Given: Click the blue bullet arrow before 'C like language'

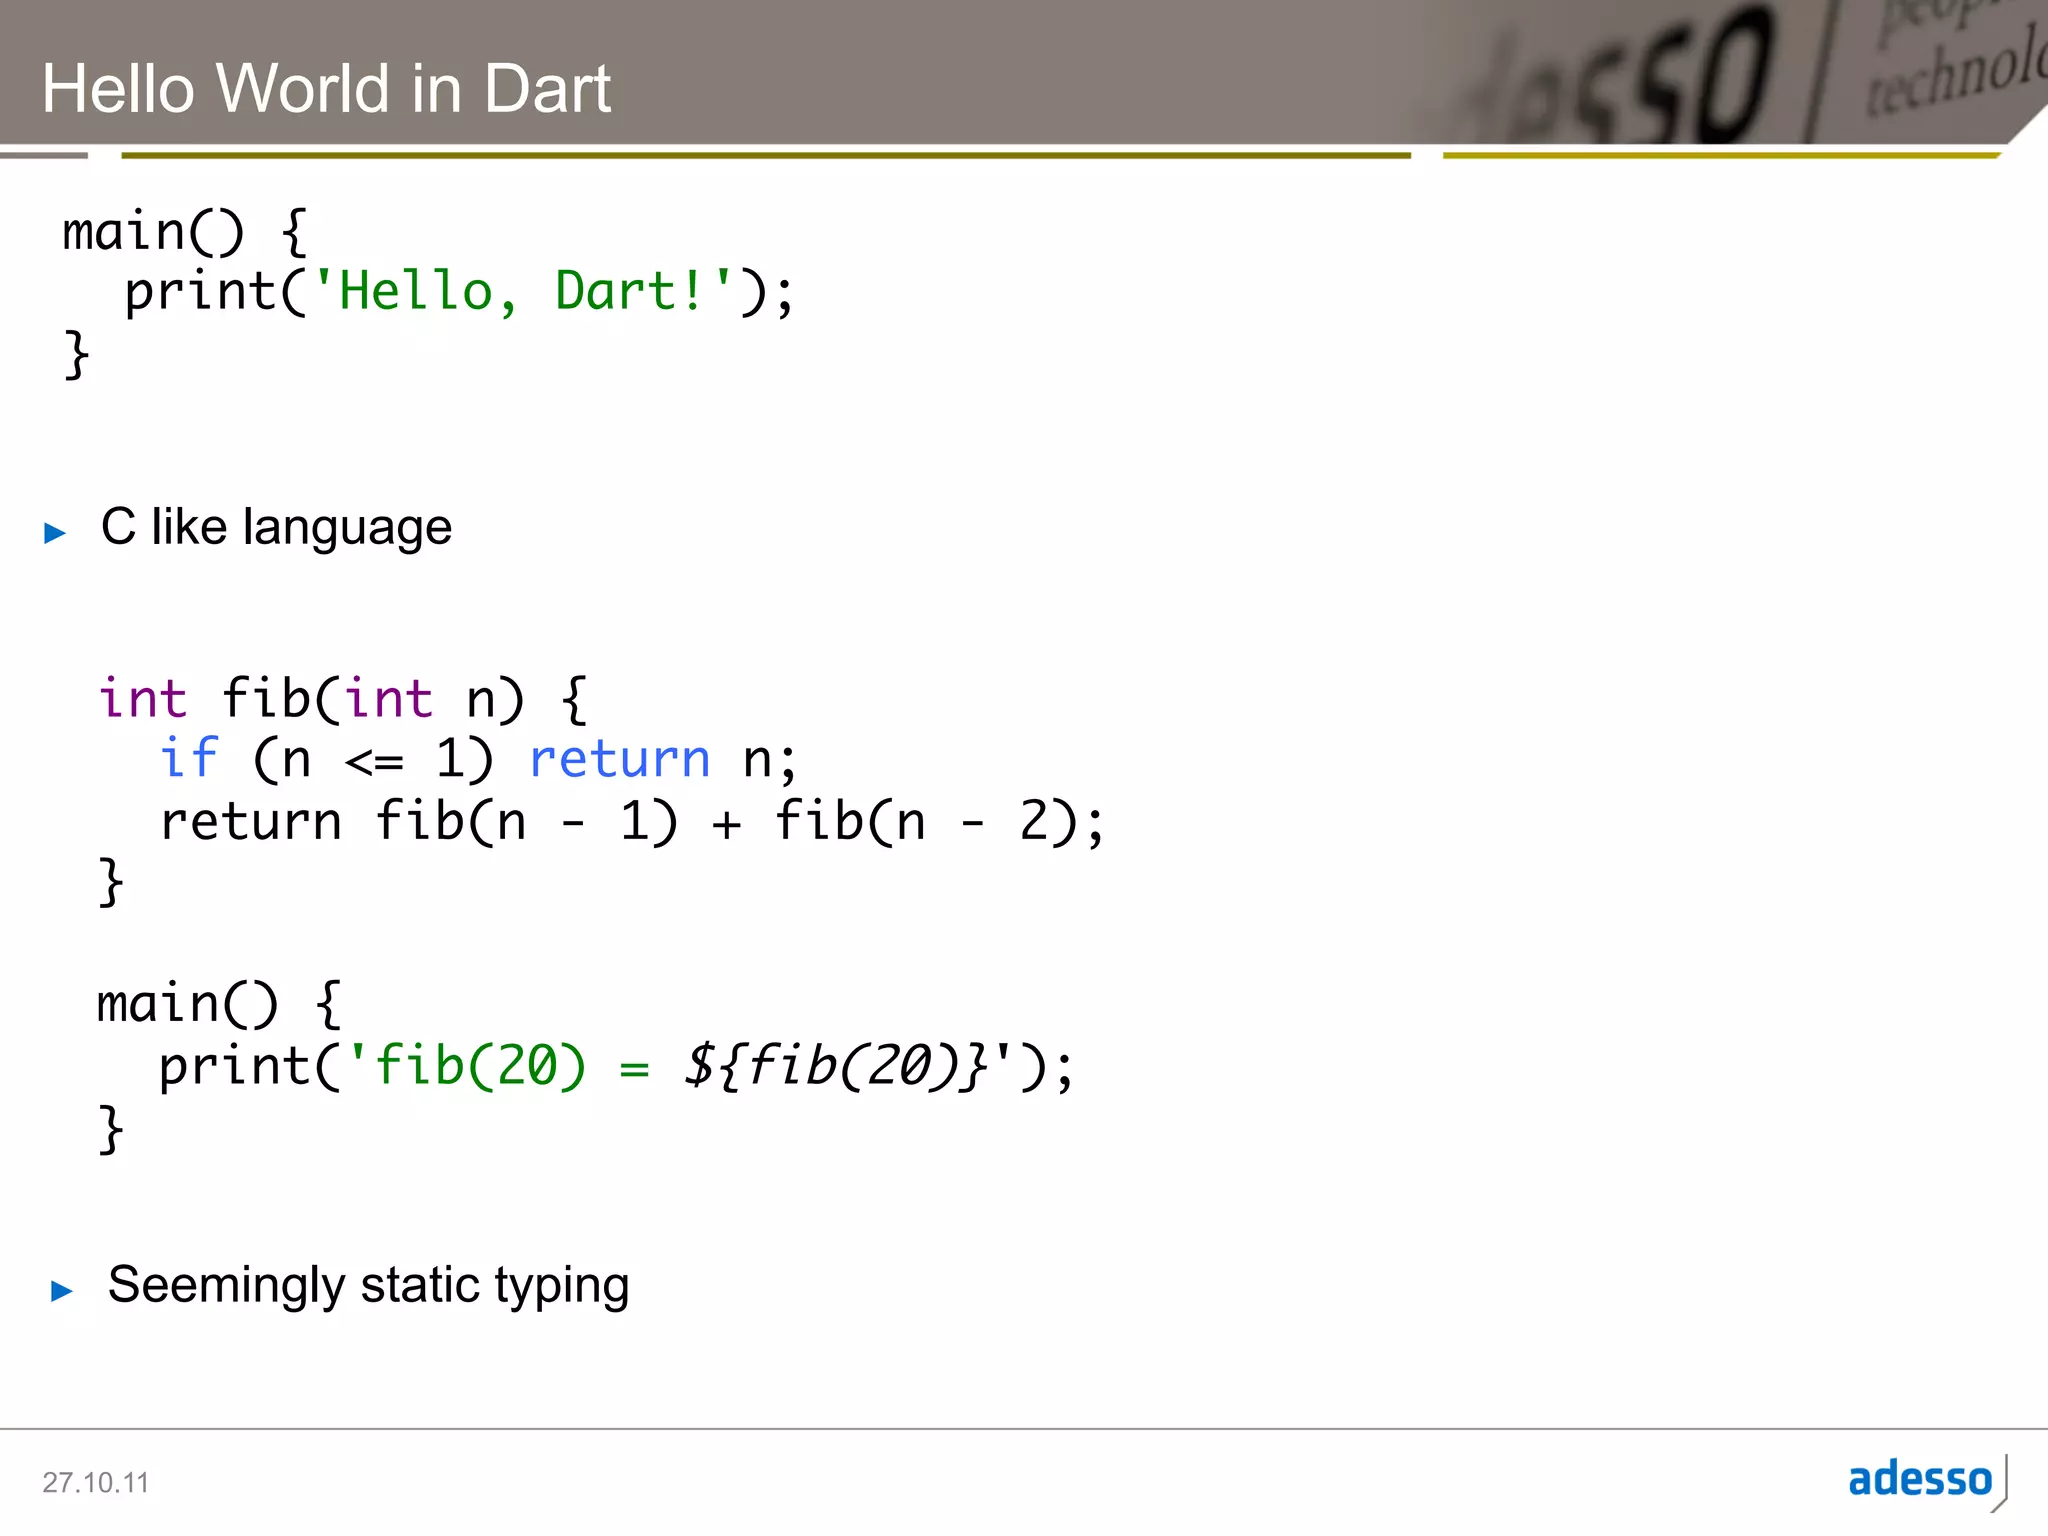Looking at the screenshot, I should 55,533.
